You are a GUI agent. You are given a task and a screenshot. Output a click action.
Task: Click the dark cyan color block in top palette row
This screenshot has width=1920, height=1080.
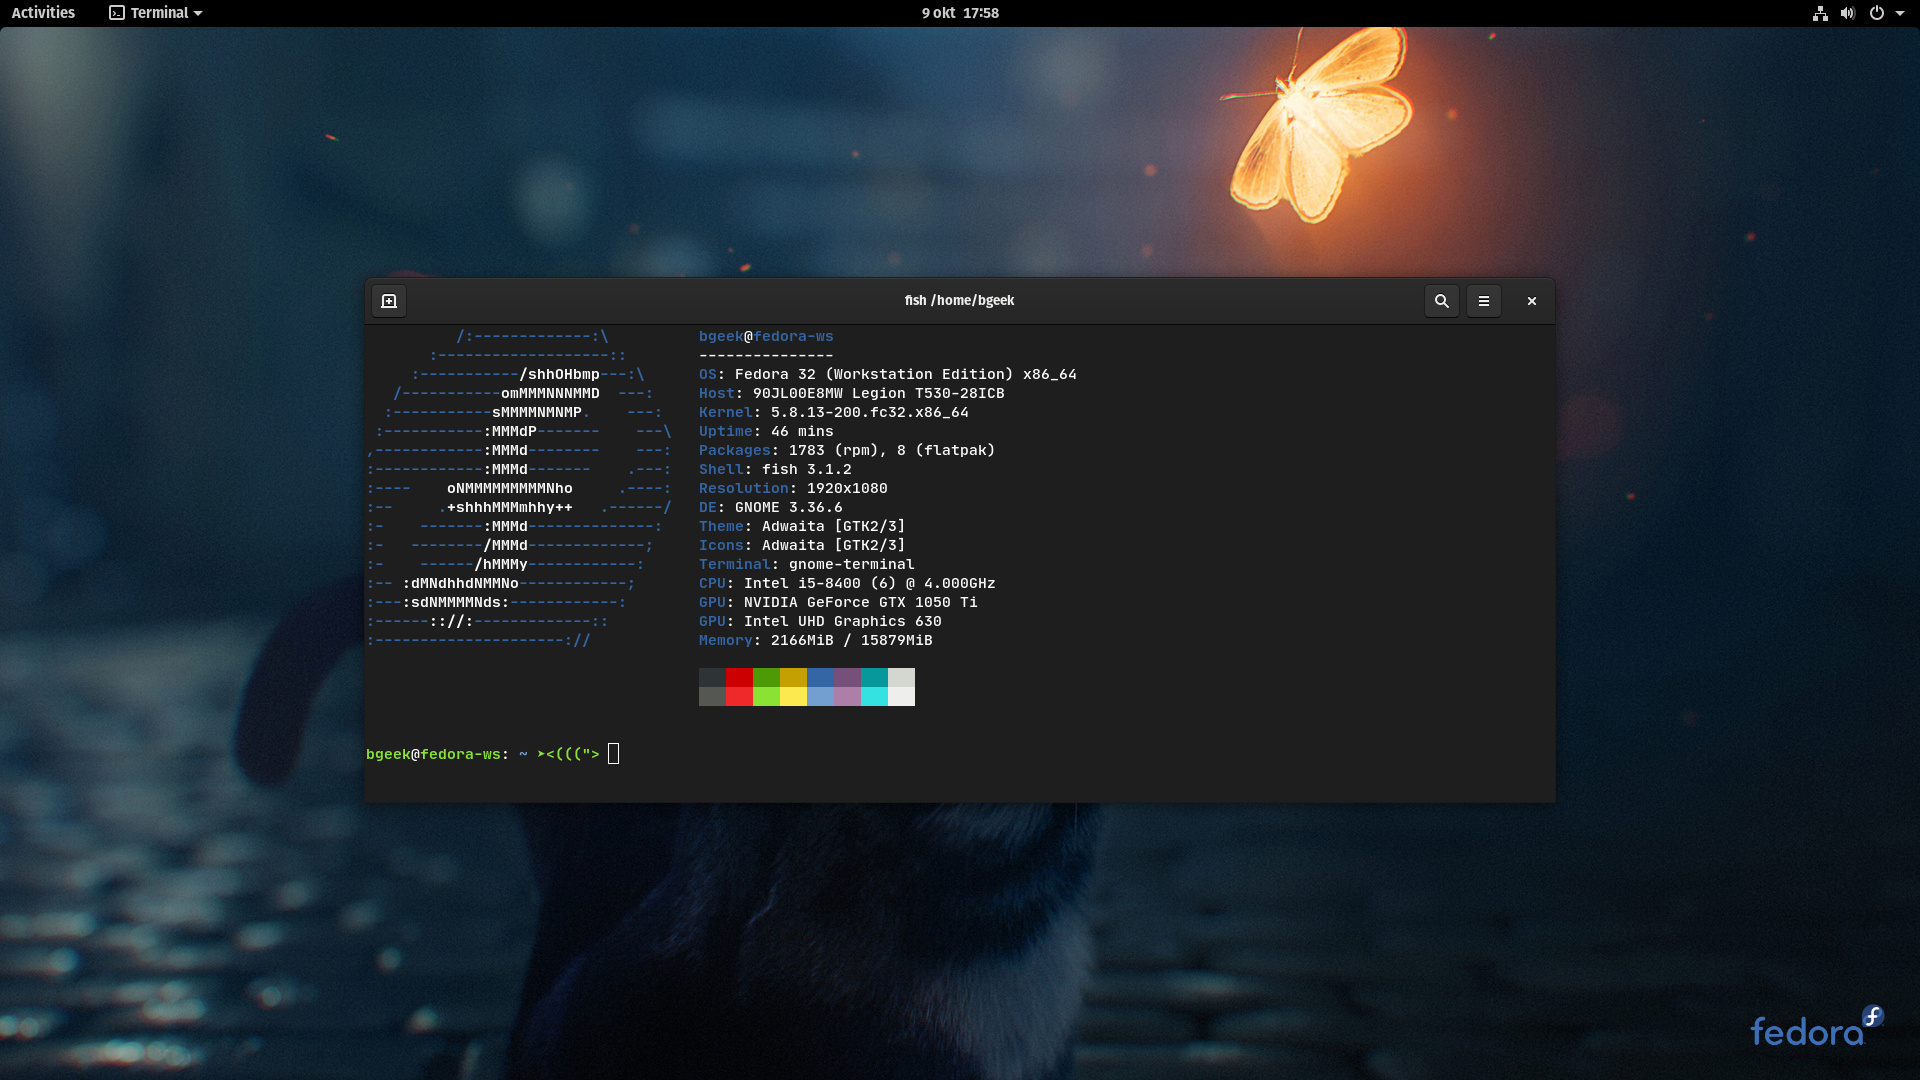coord(874,678)
